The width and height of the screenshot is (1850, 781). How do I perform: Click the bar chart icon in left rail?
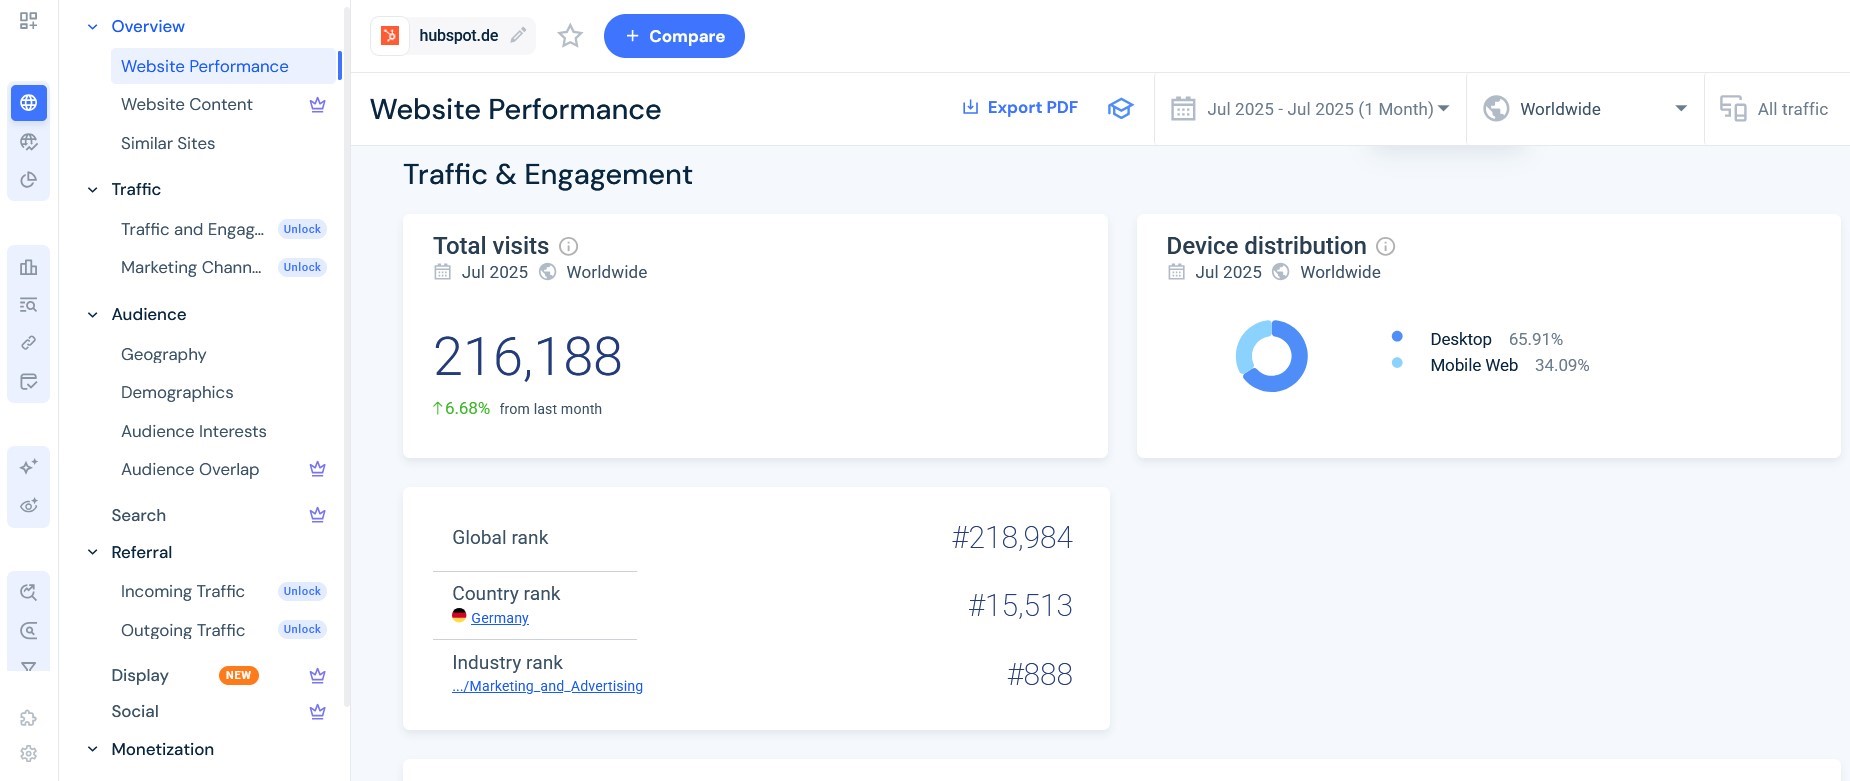[29, 267]
